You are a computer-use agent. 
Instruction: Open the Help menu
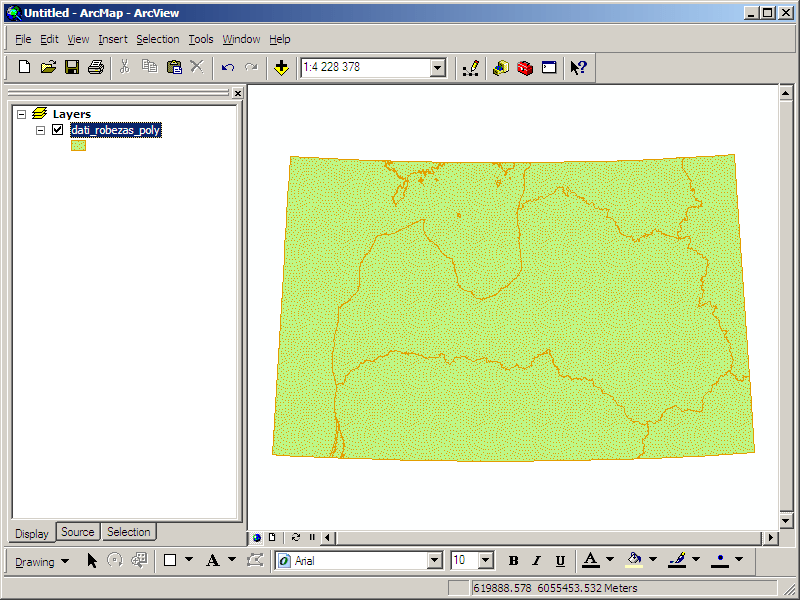click(280, 39)
